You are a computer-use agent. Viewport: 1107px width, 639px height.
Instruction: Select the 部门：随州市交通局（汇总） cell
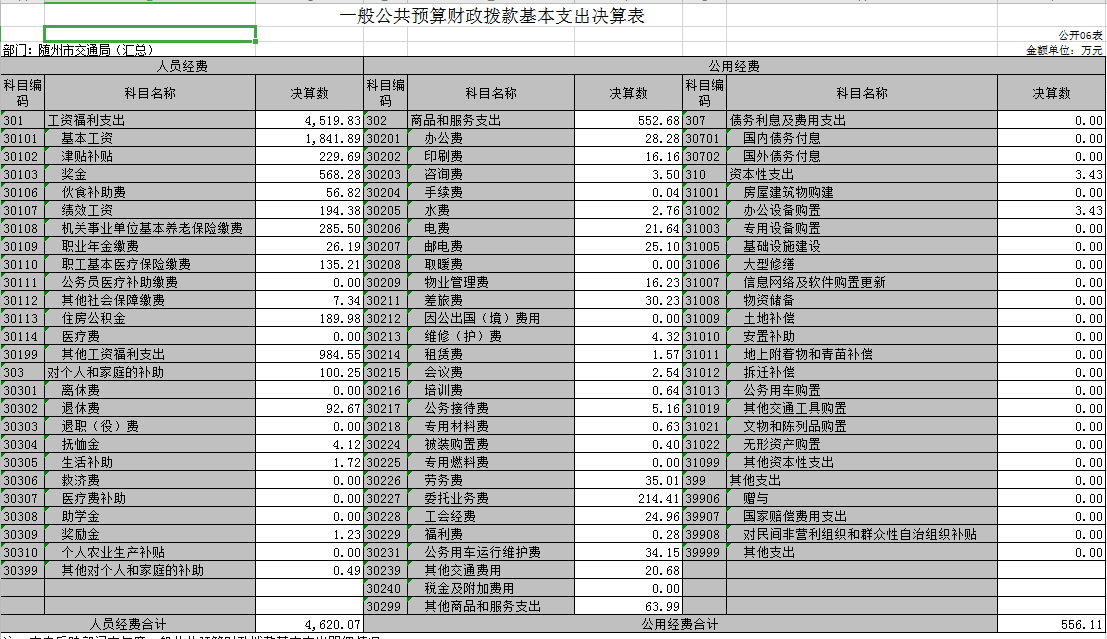click(x=78, y=49)
